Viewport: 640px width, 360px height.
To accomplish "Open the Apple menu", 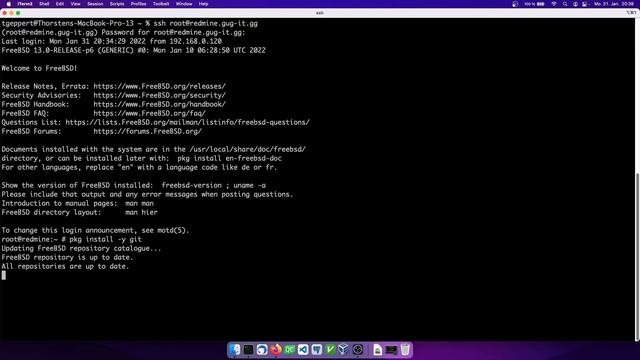I will coord(9,4).
